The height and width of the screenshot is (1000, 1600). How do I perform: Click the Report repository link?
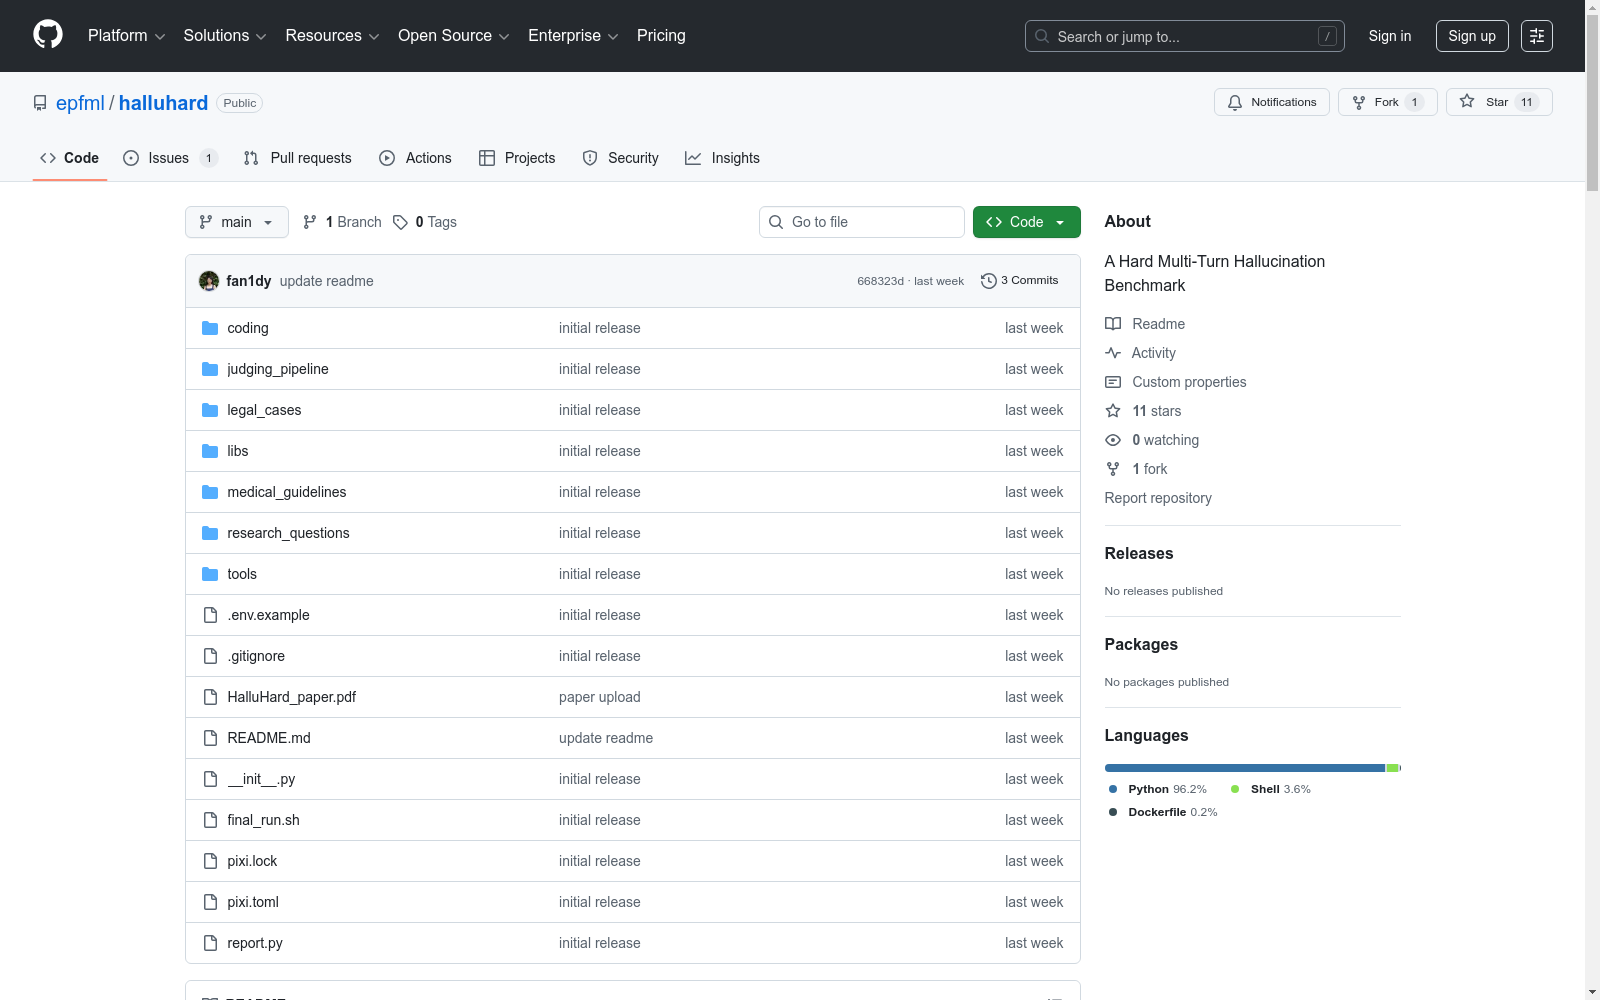1158,498
